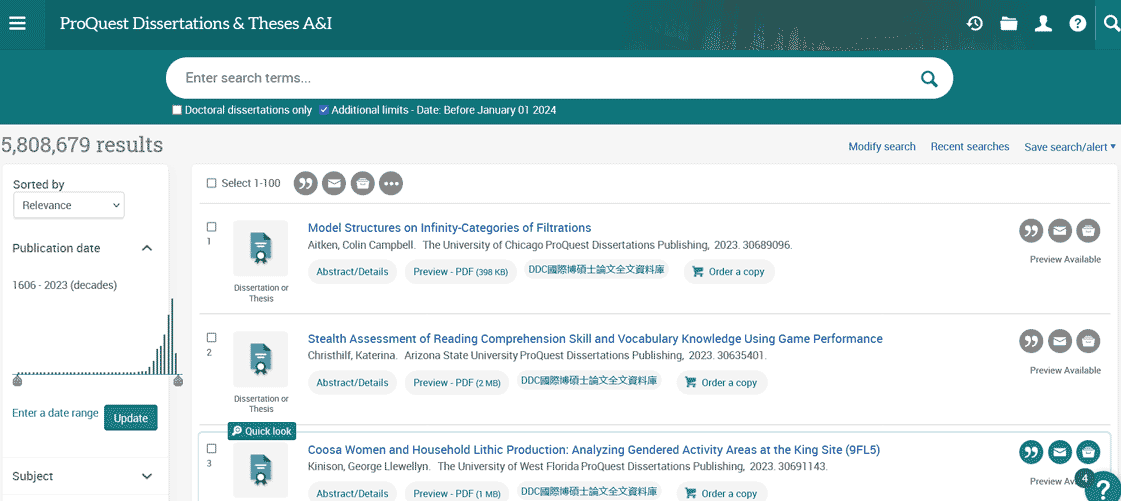
Task: Order a copy of the Christhilf dissertation
Action: [721, 382]
